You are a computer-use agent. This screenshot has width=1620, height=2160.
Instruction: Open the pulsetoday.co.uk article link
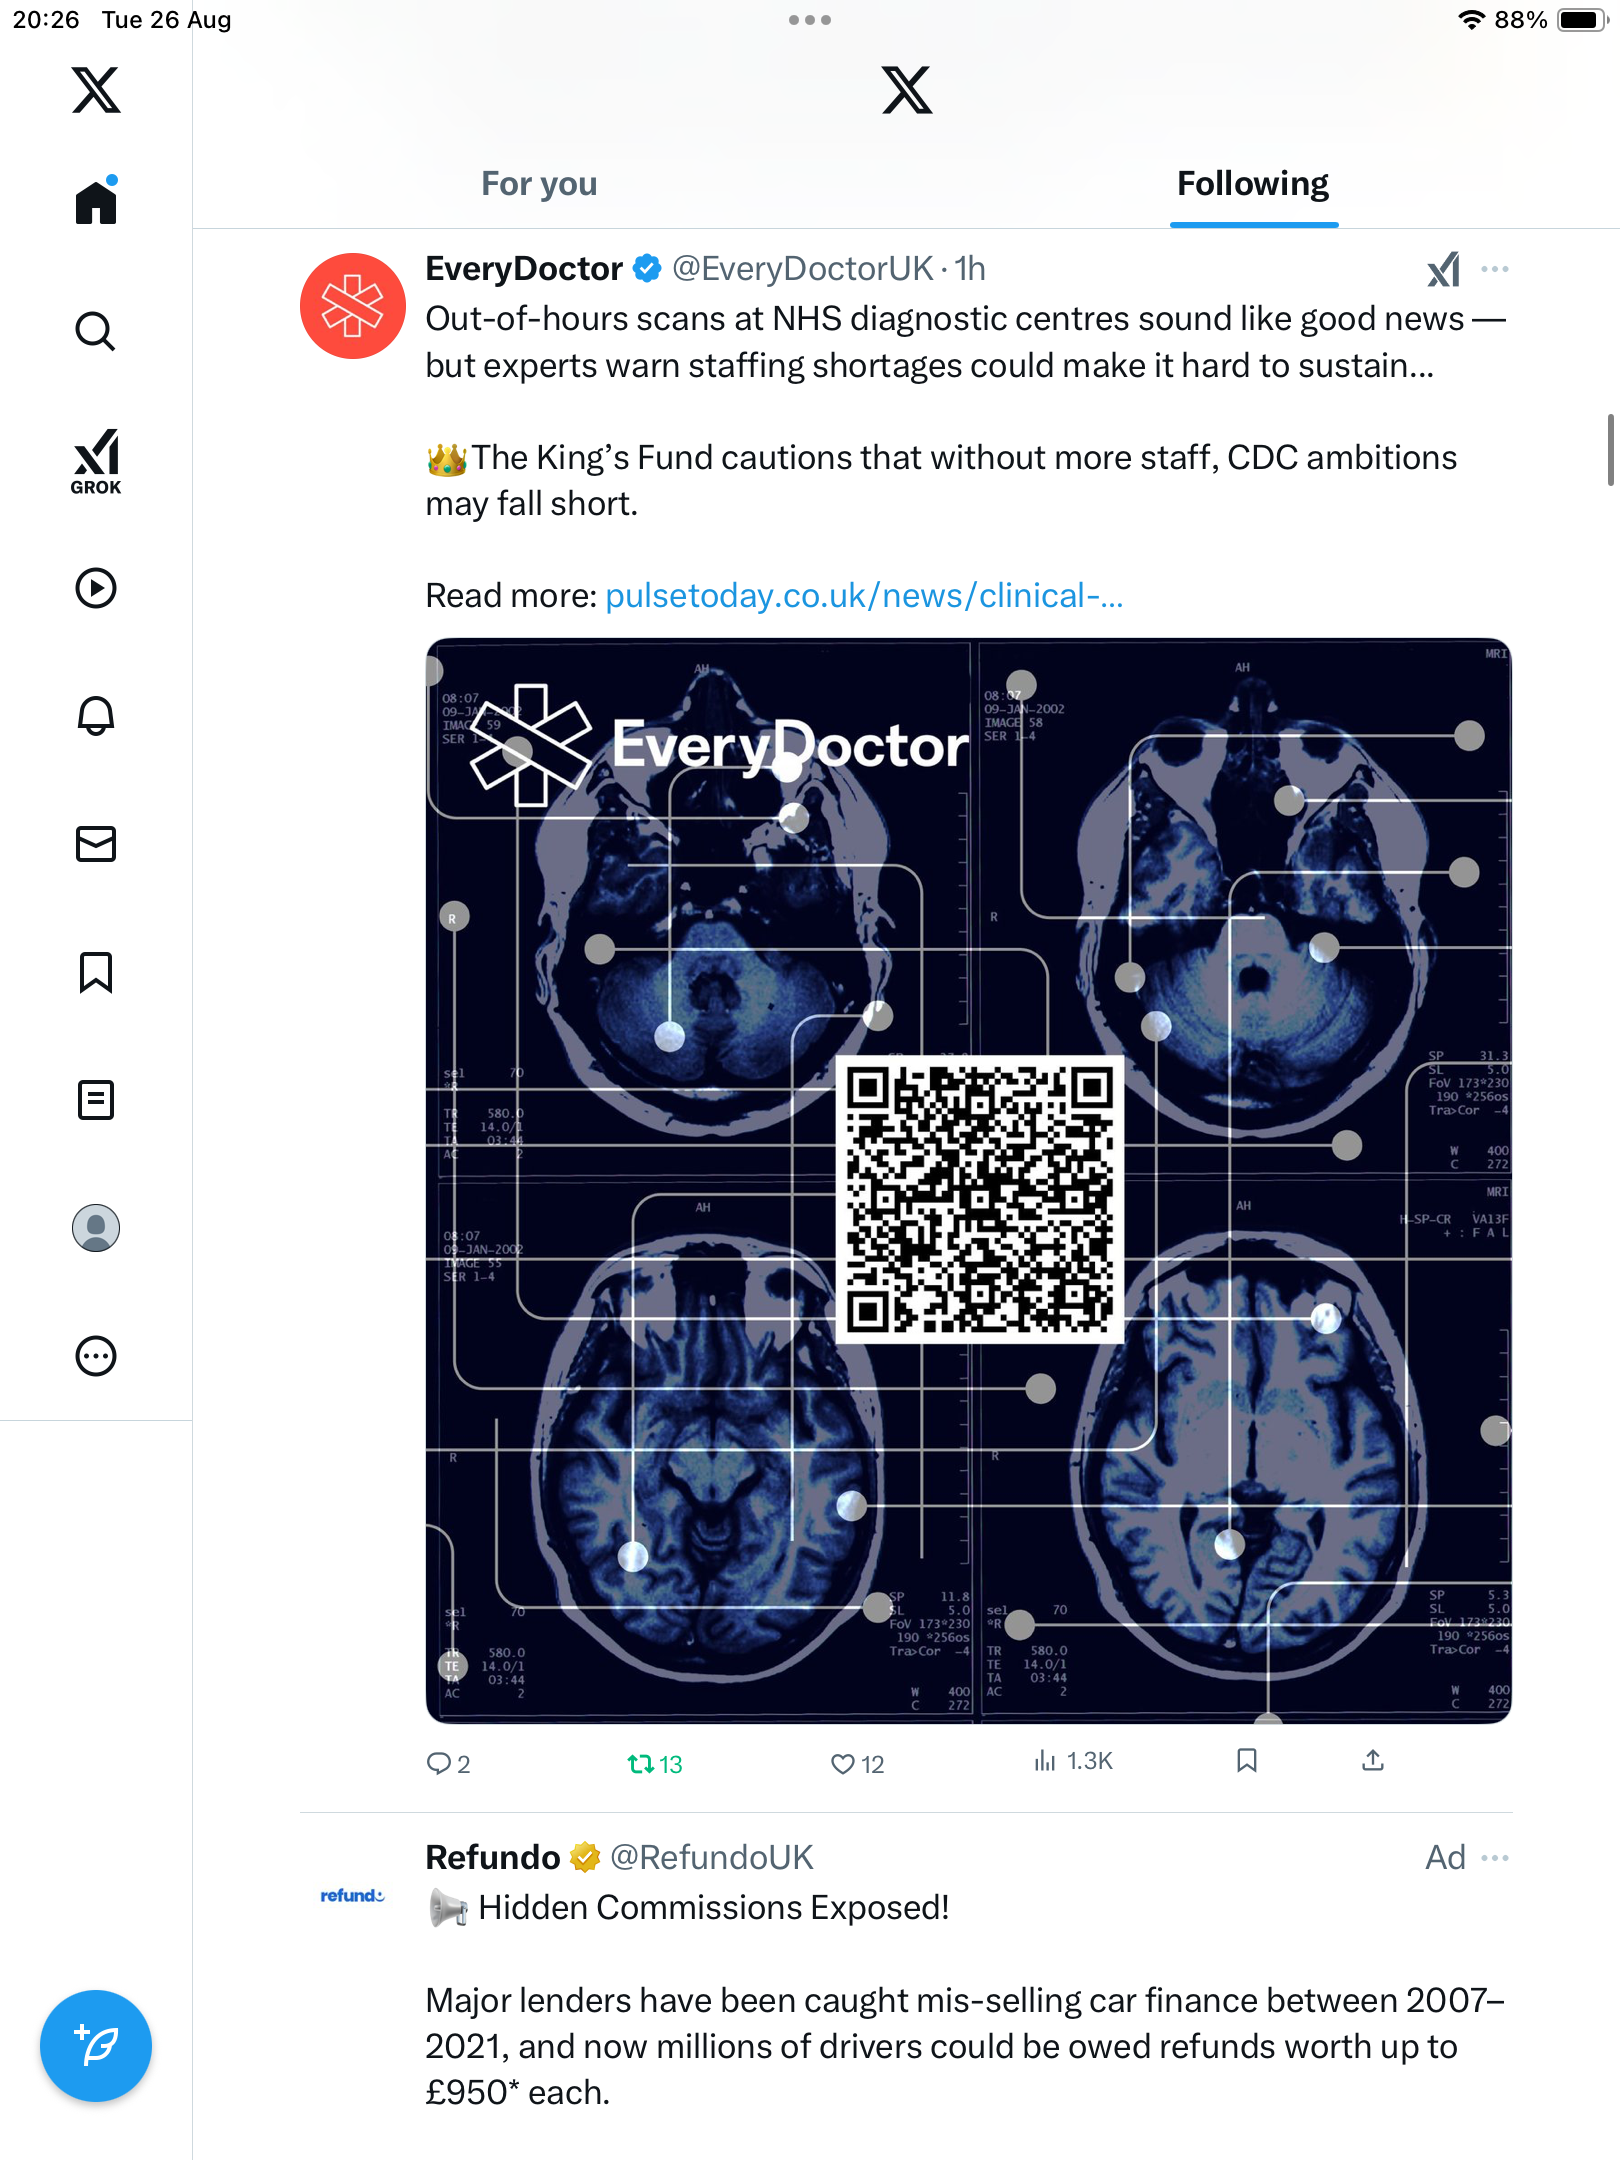point(864,596)
